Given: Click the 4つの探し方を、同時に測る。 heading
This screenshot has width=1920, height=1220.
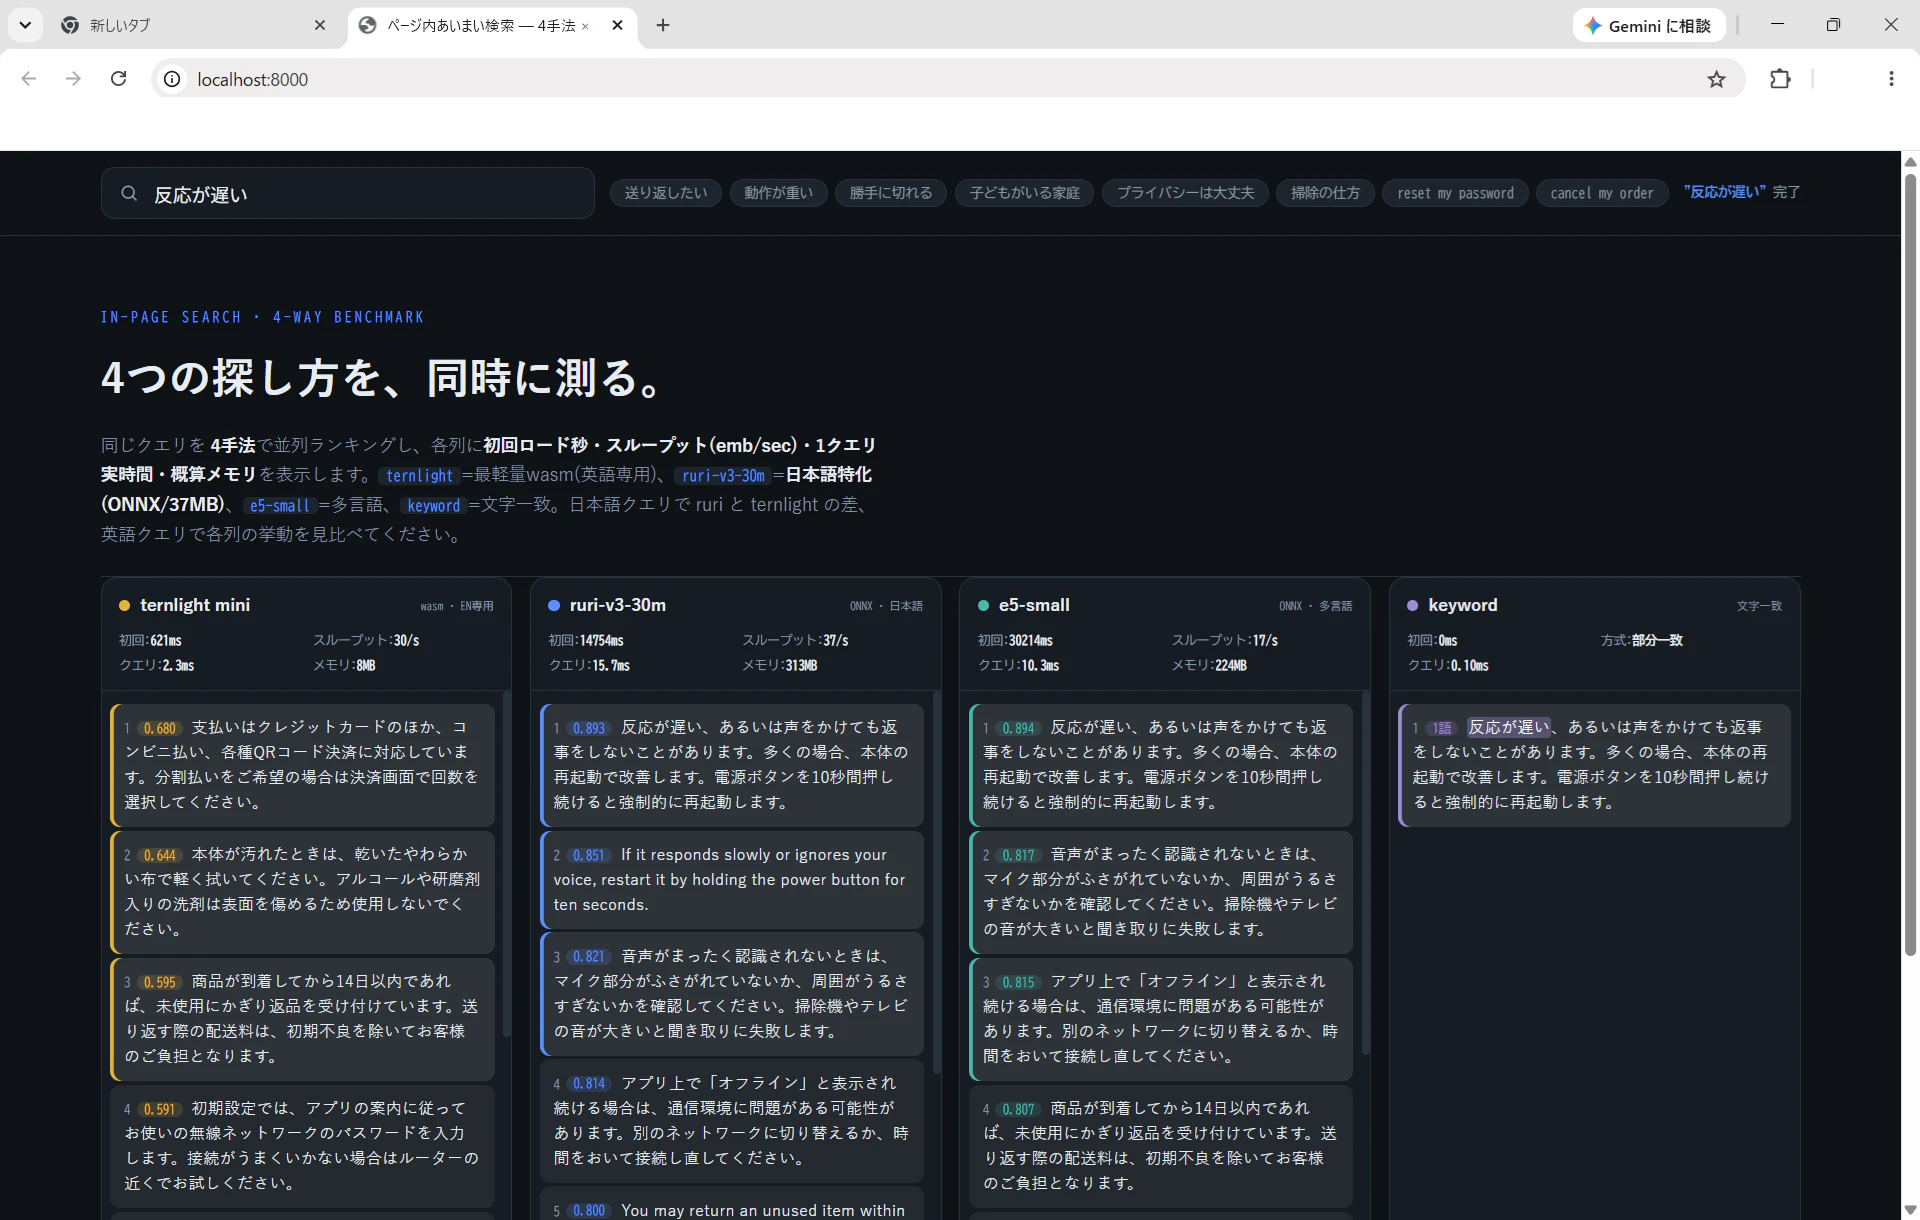Looking at the screenshot, I should click(x=381, y=378).
